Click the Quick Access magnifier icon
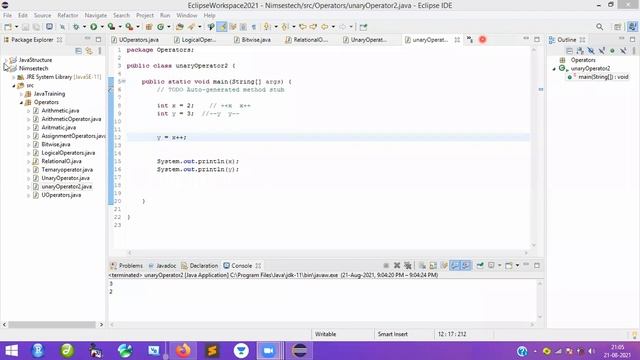The height and width of the screenshot is (360, 640). click(x=600, y=27)
